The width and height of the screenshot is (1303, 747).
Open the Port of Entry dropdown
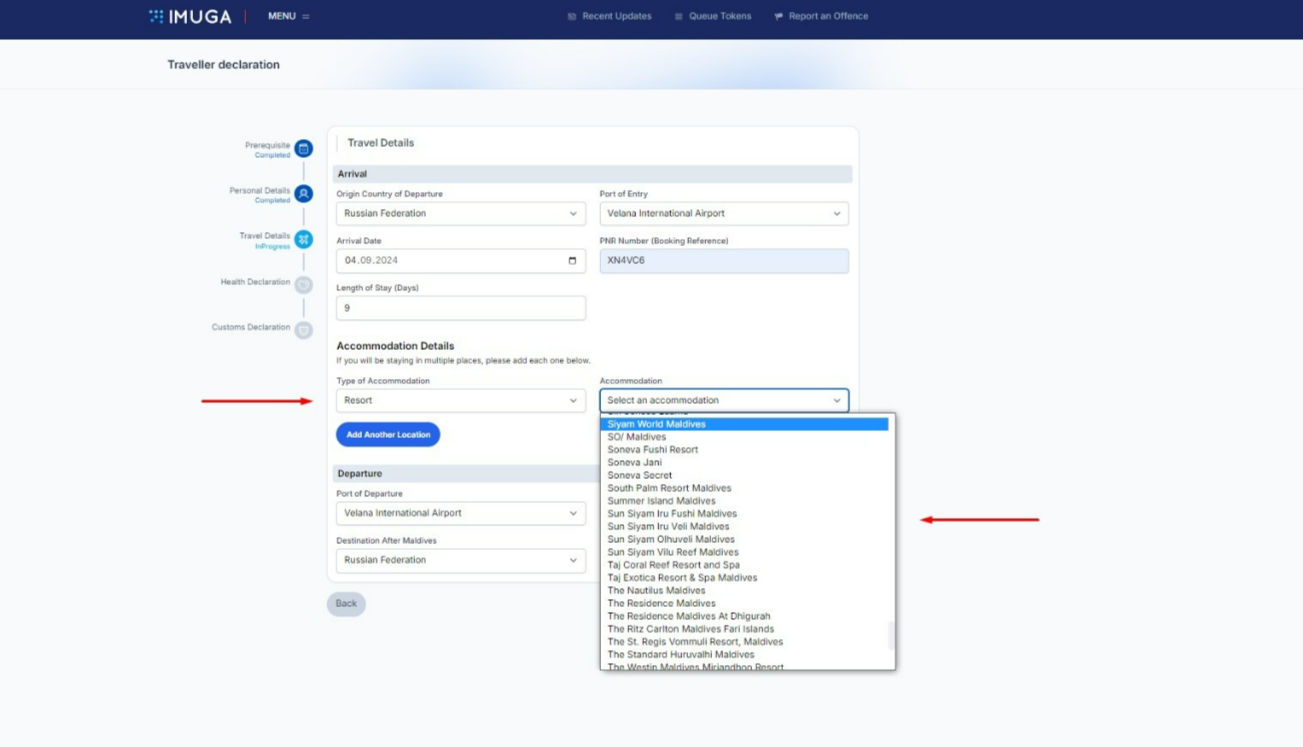(724, 213)
